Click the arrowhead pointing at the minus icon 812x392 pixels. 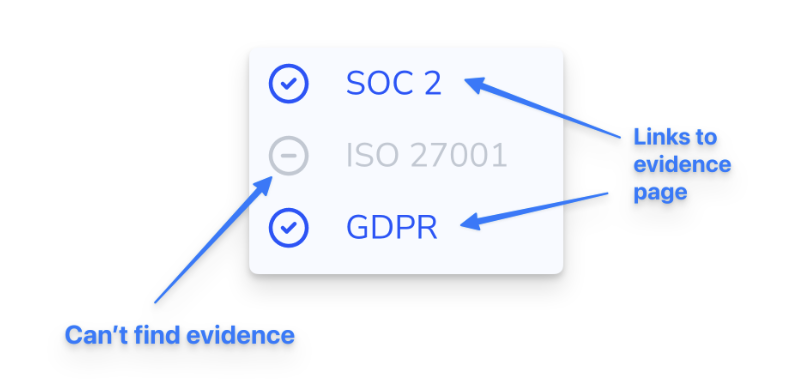point(264,185)
